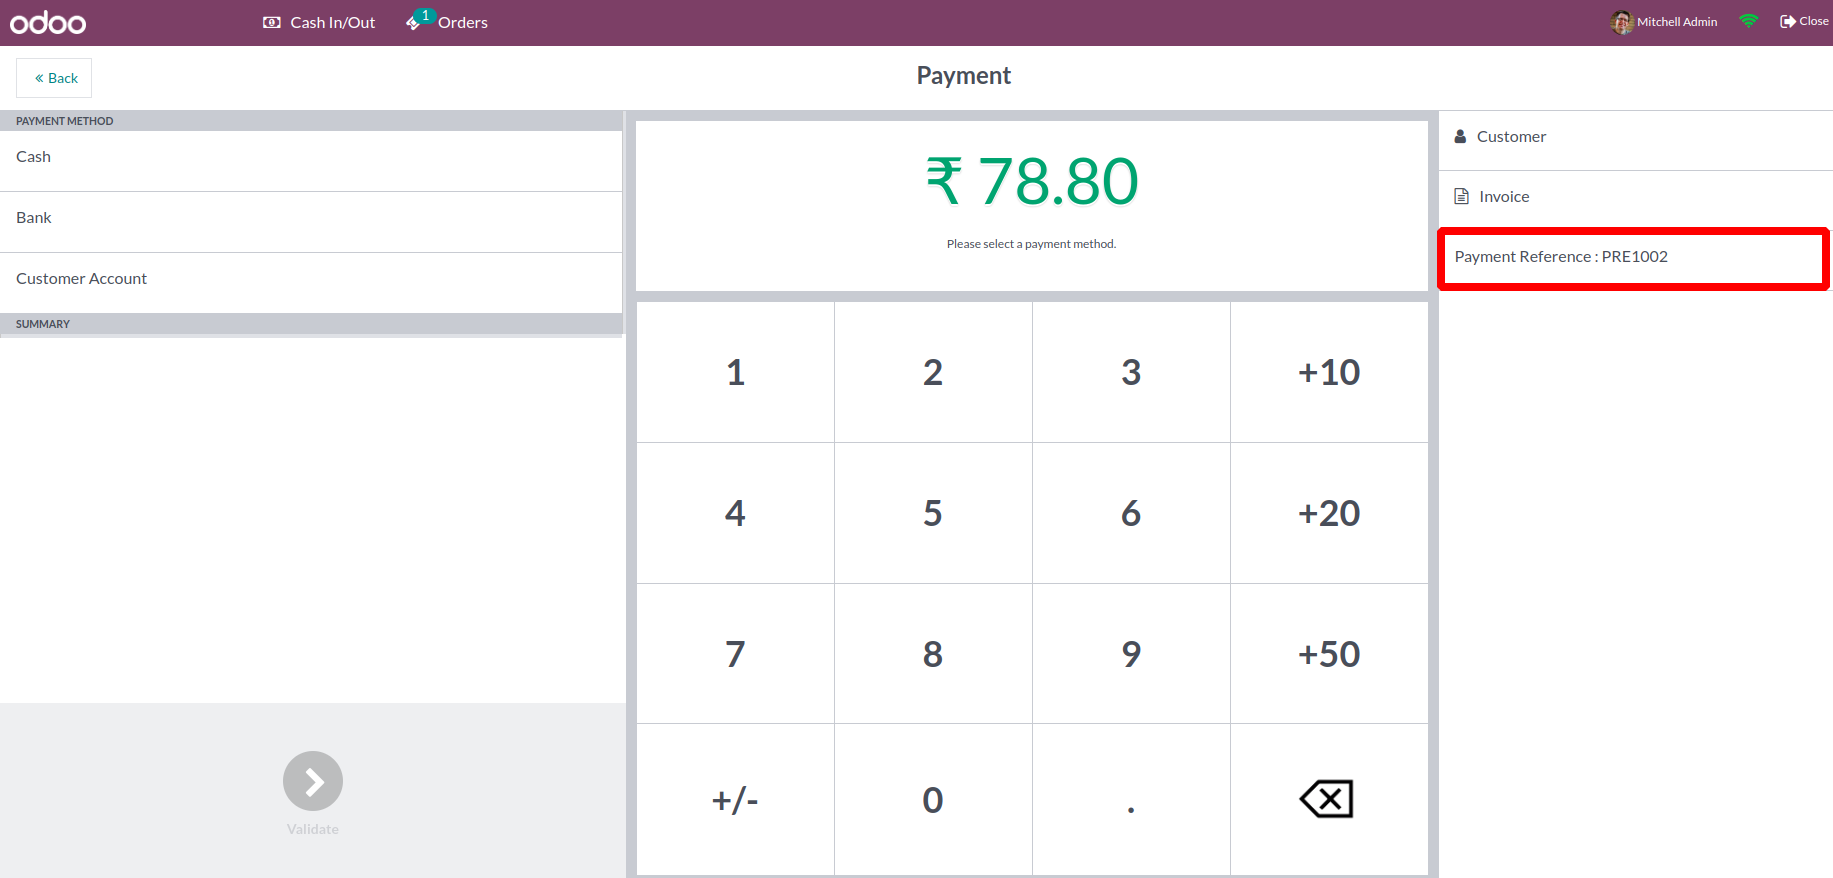
Task: Tap number 5 on the numpad
Action: click(932, 513)
